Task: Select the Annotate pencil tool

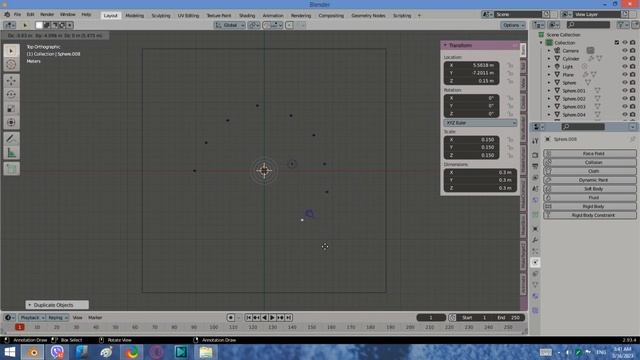Action: [x=11, y=139]
